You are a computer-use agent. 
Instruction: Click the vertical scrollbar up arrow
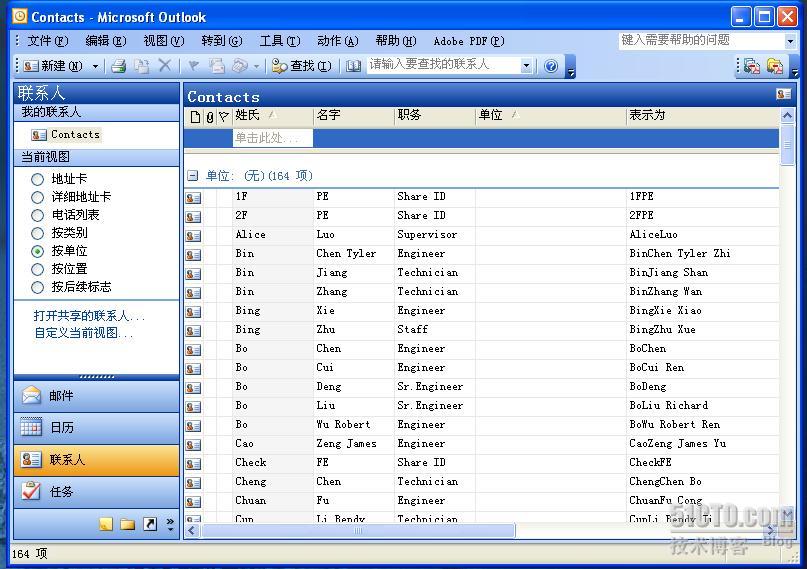[x=787, y=116]
